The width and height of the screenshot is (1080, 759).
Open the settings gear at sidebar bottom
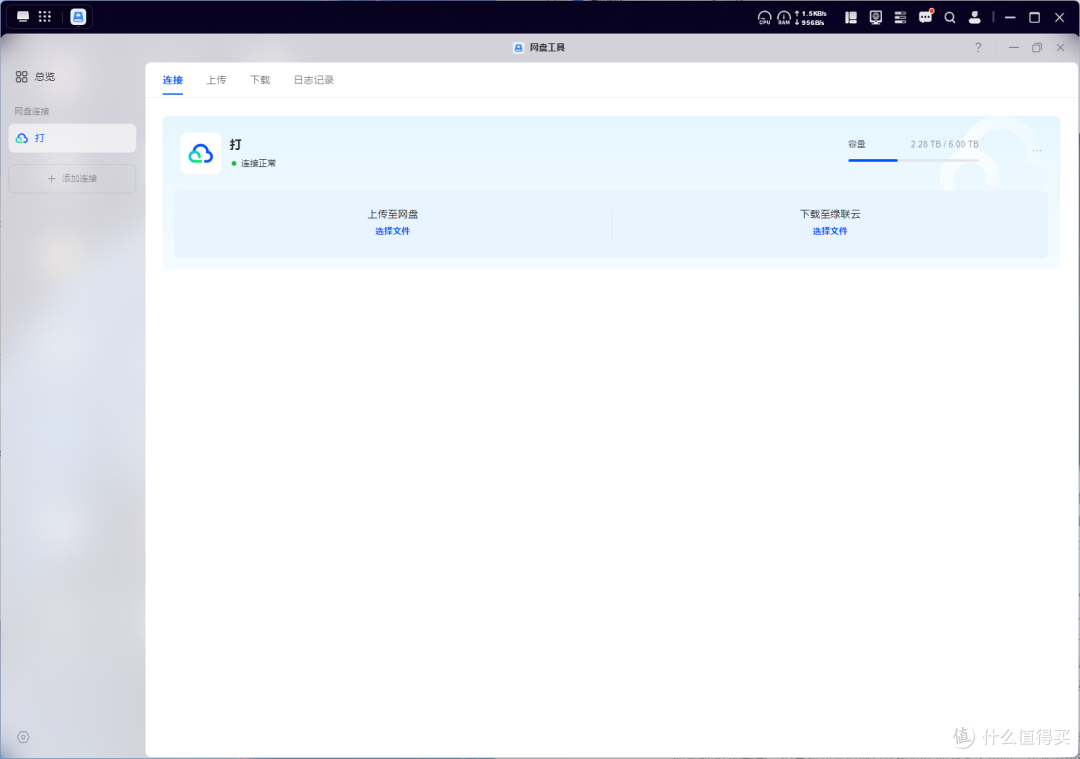(x=23, y=737)
